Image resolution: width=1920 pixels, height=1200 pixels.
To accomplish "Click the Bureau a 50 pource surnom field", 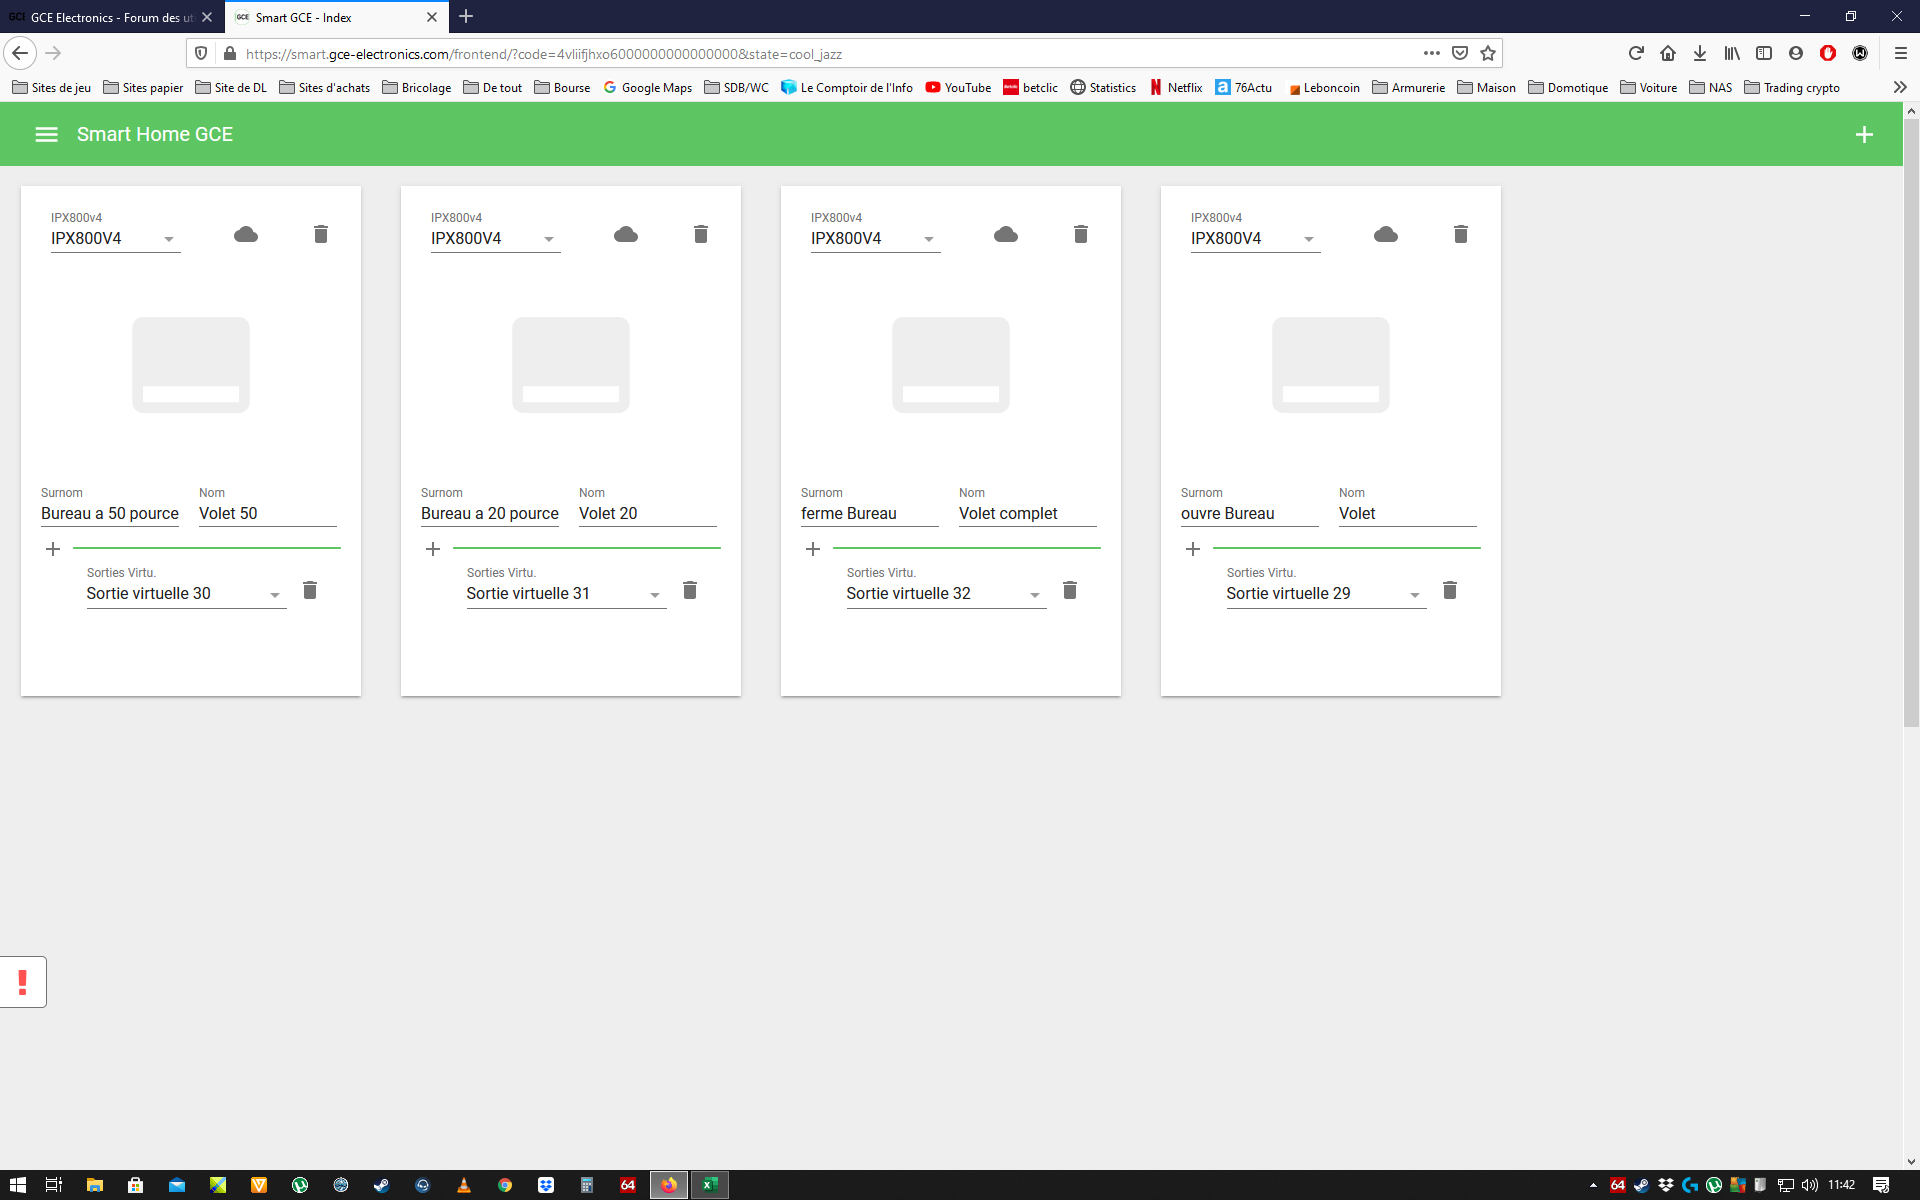I will [x=110, y=513].
